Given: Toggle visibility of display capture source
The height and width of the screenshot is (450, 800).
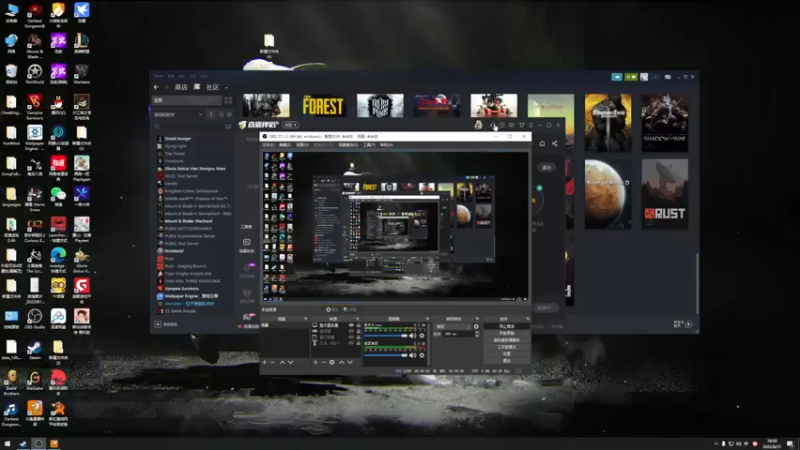Looking at the screenshot, I should coord(351,325).
